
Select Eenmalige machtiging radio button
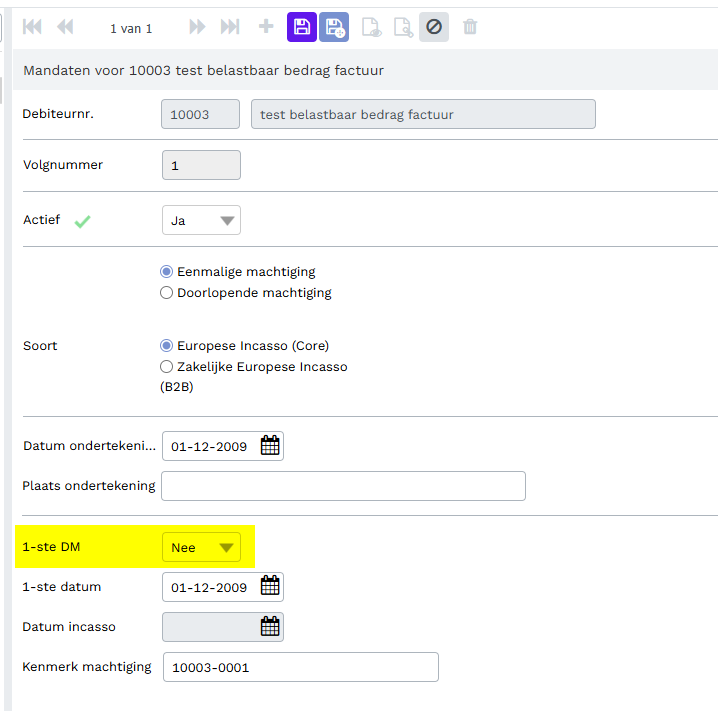pyautogui.click(x=167, y=272)
